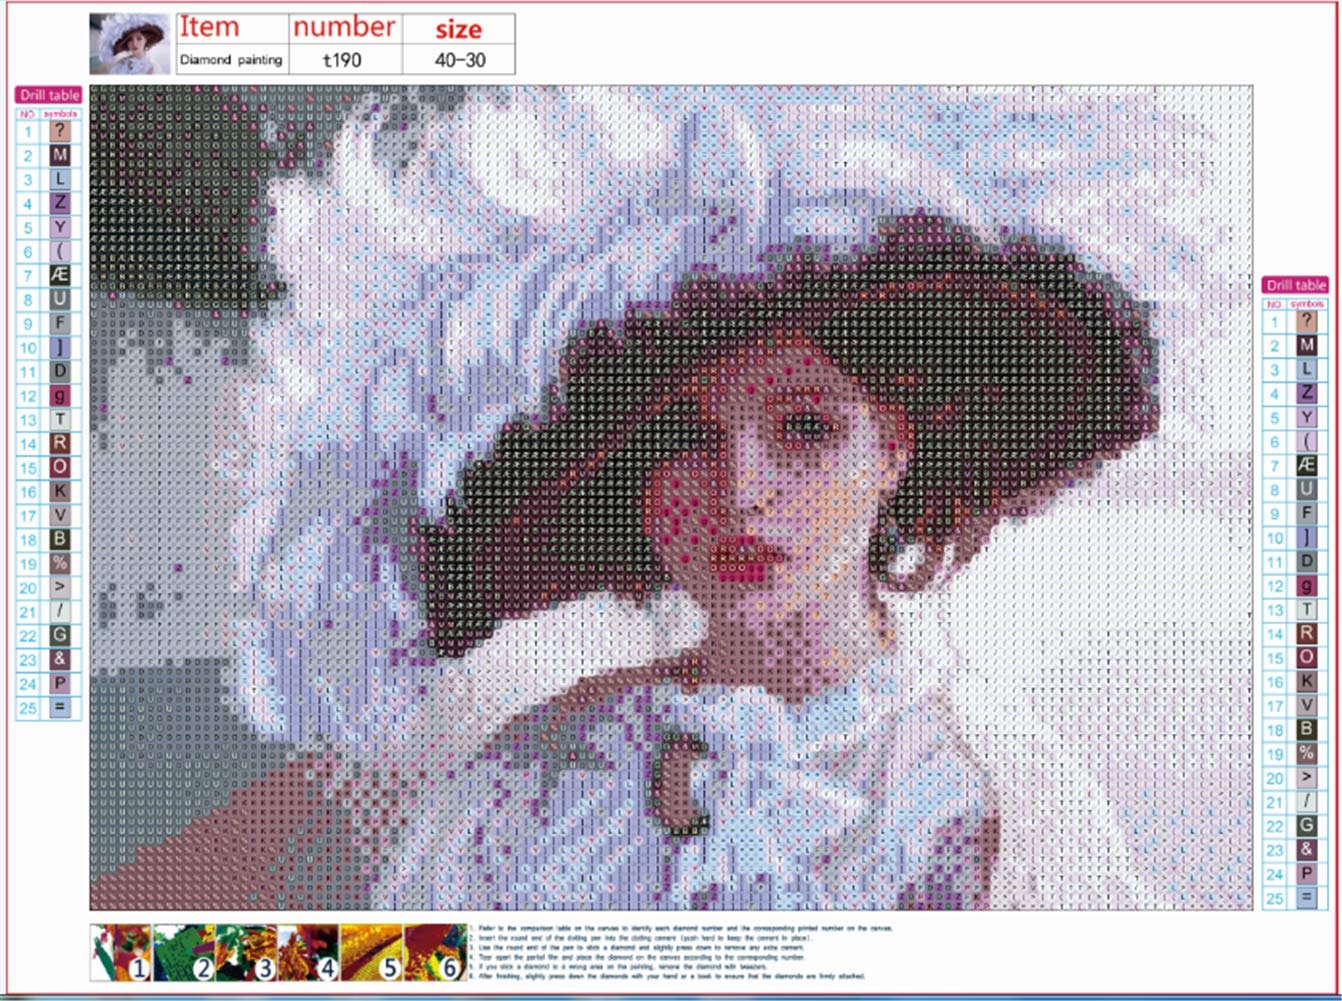Click the ']' swatch in the left drill table
Viewport: 1342px width, 1001px height.
(x=61, y=347)
